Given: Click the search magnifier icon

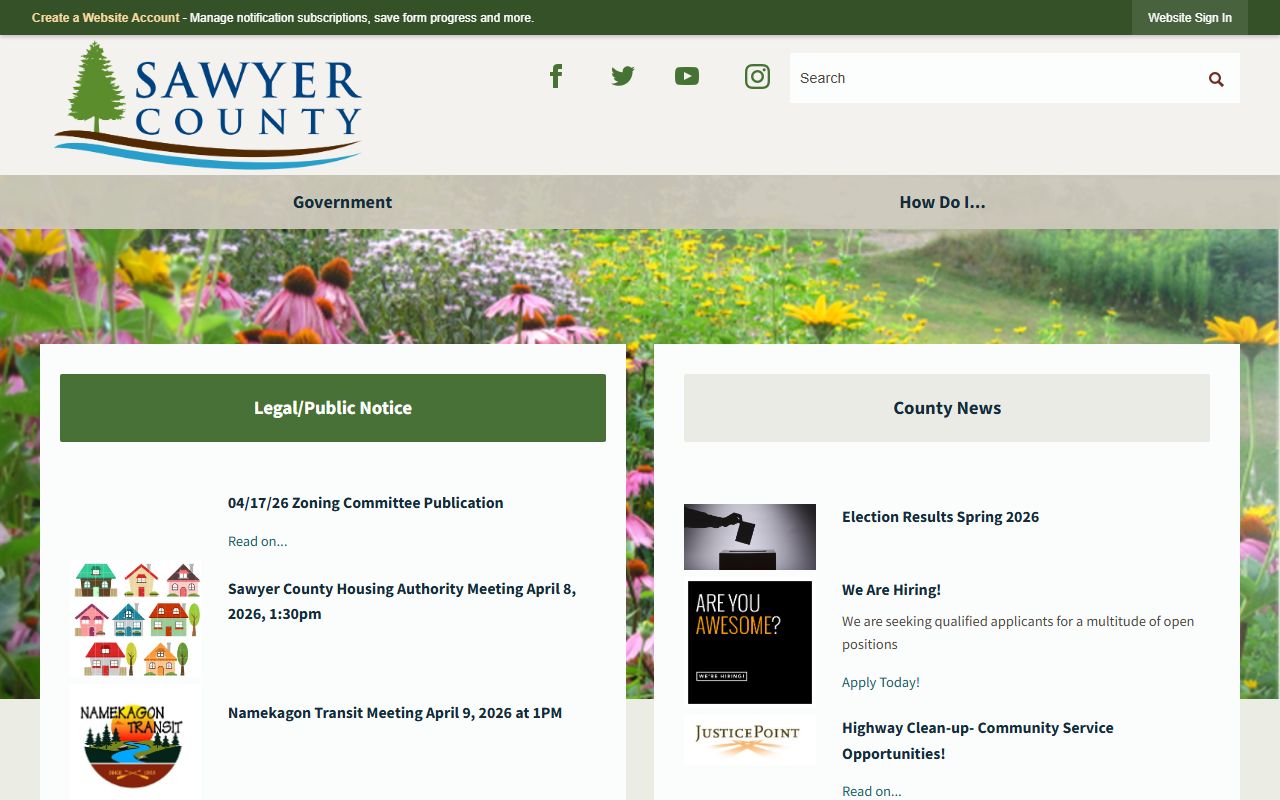Looking at the screenshot, I should (x=1216, y=79).
